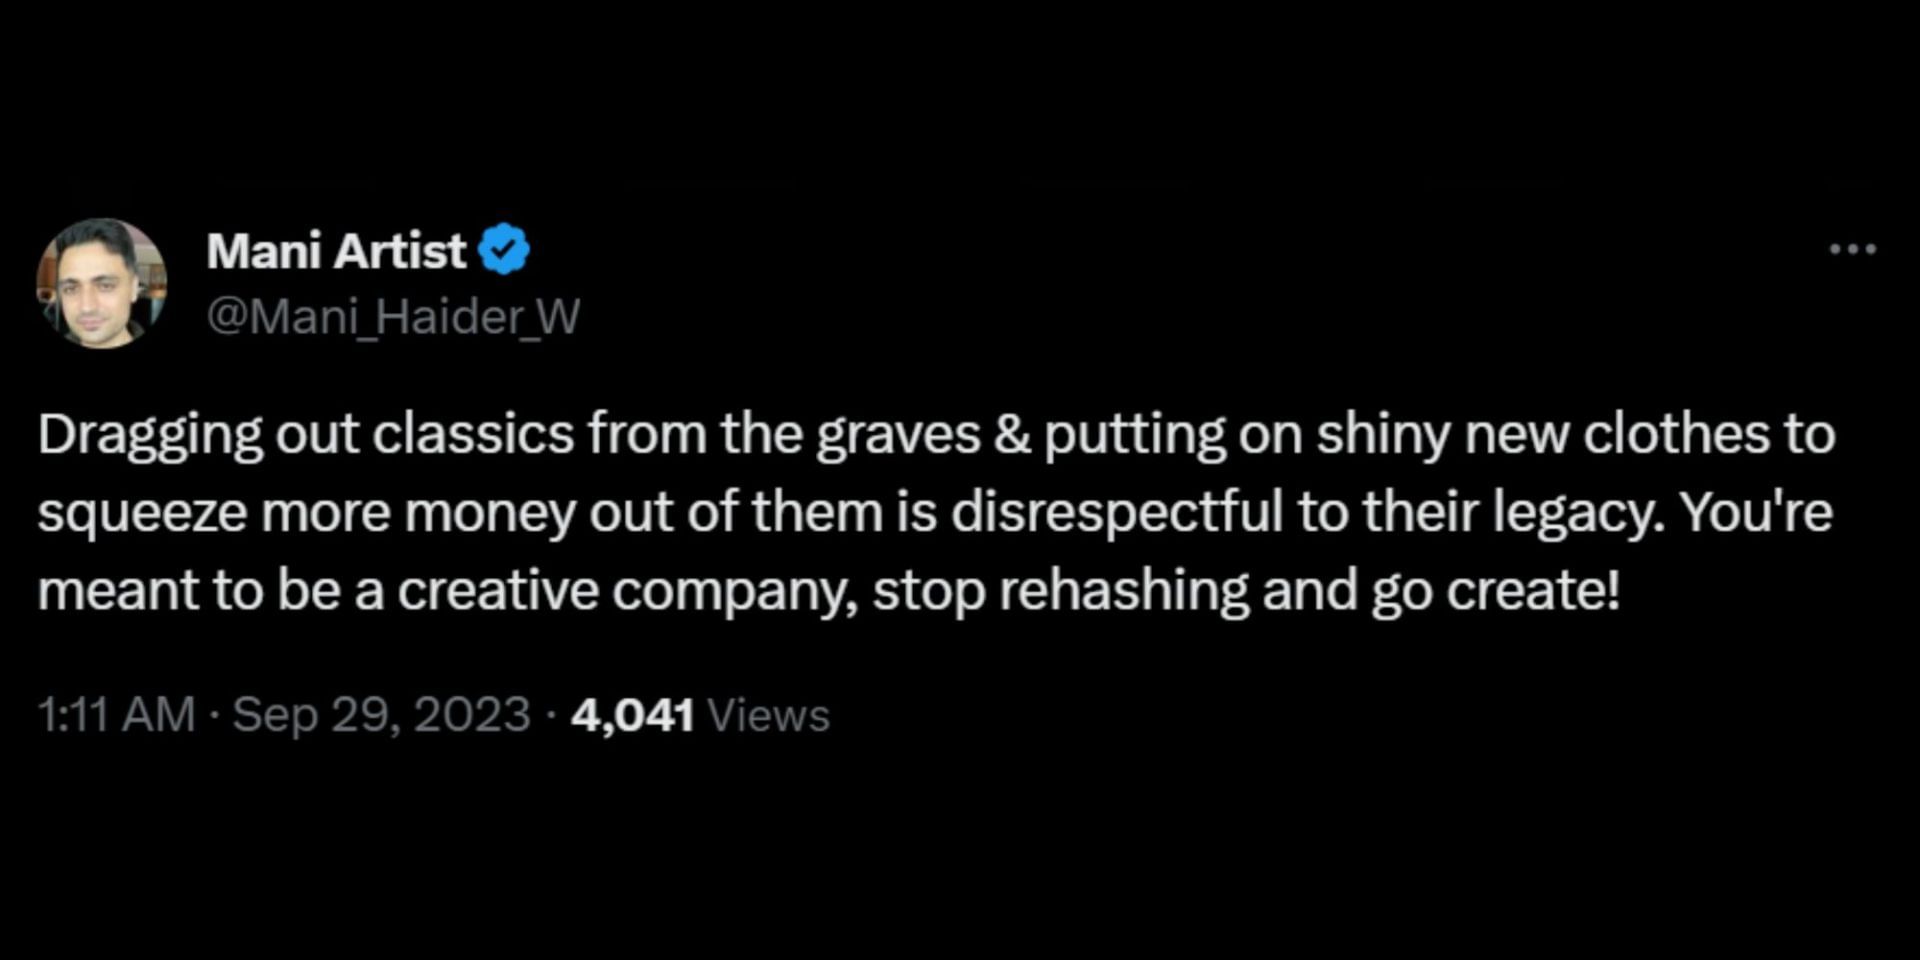Click the word "rehashing" in the tweet

(x=1124, y=590)
